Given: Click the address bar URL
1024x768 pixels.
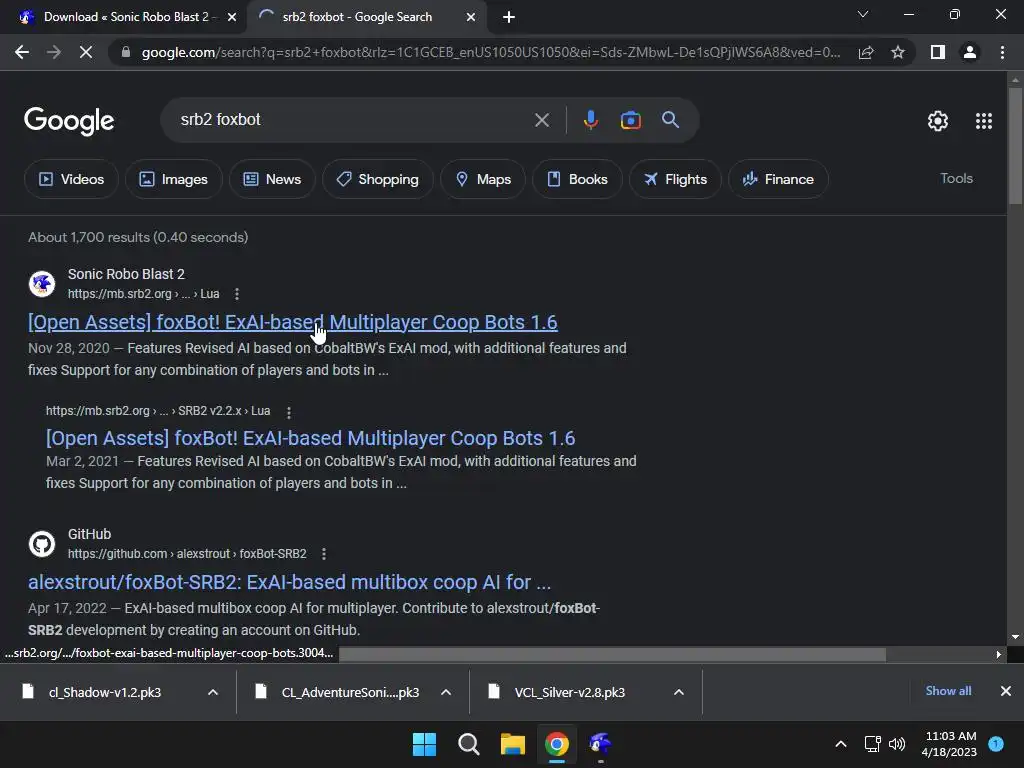Looking at the screenshot, I should click(x=491, y=52).
